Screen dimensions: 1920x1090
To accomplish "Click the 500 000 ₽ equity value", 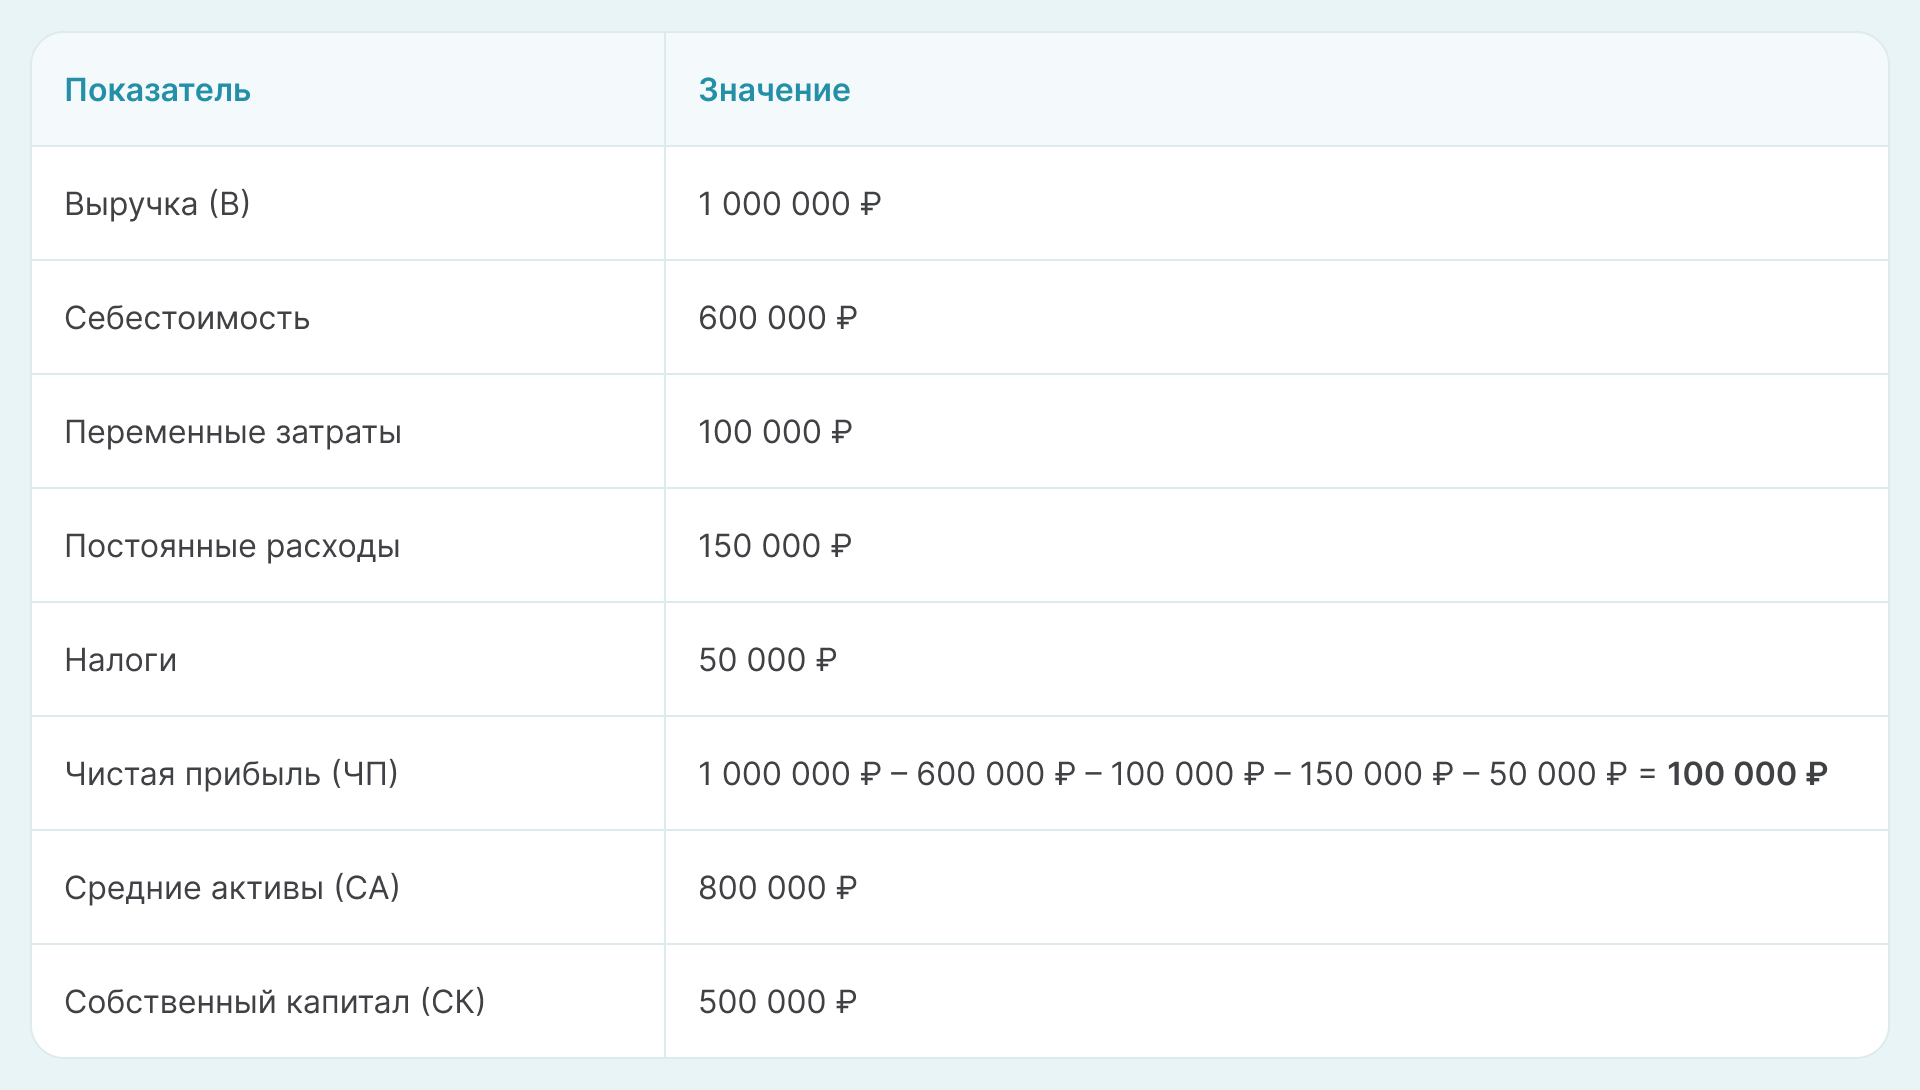I will point(777,1002).
